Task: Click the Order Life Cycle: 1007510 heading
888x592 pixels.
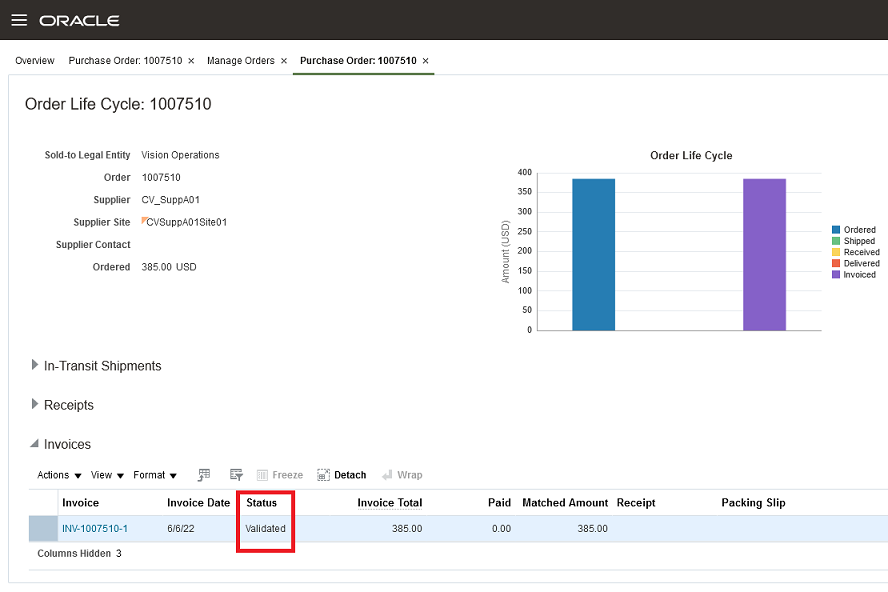Action: [118, 104]
